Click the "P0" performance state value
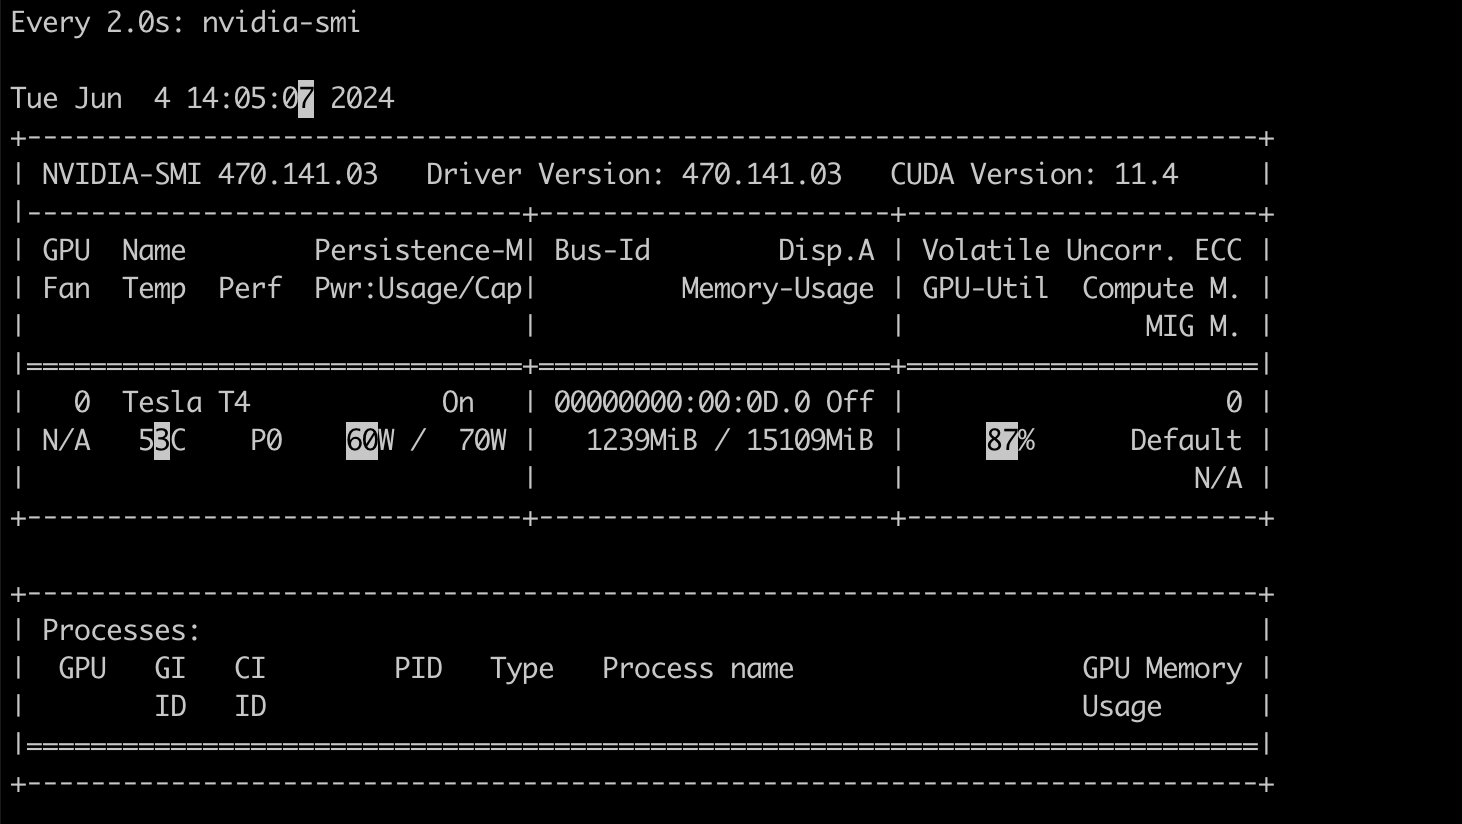The width and height of the screenshot is (1462, 824). (x=266, y=440)
